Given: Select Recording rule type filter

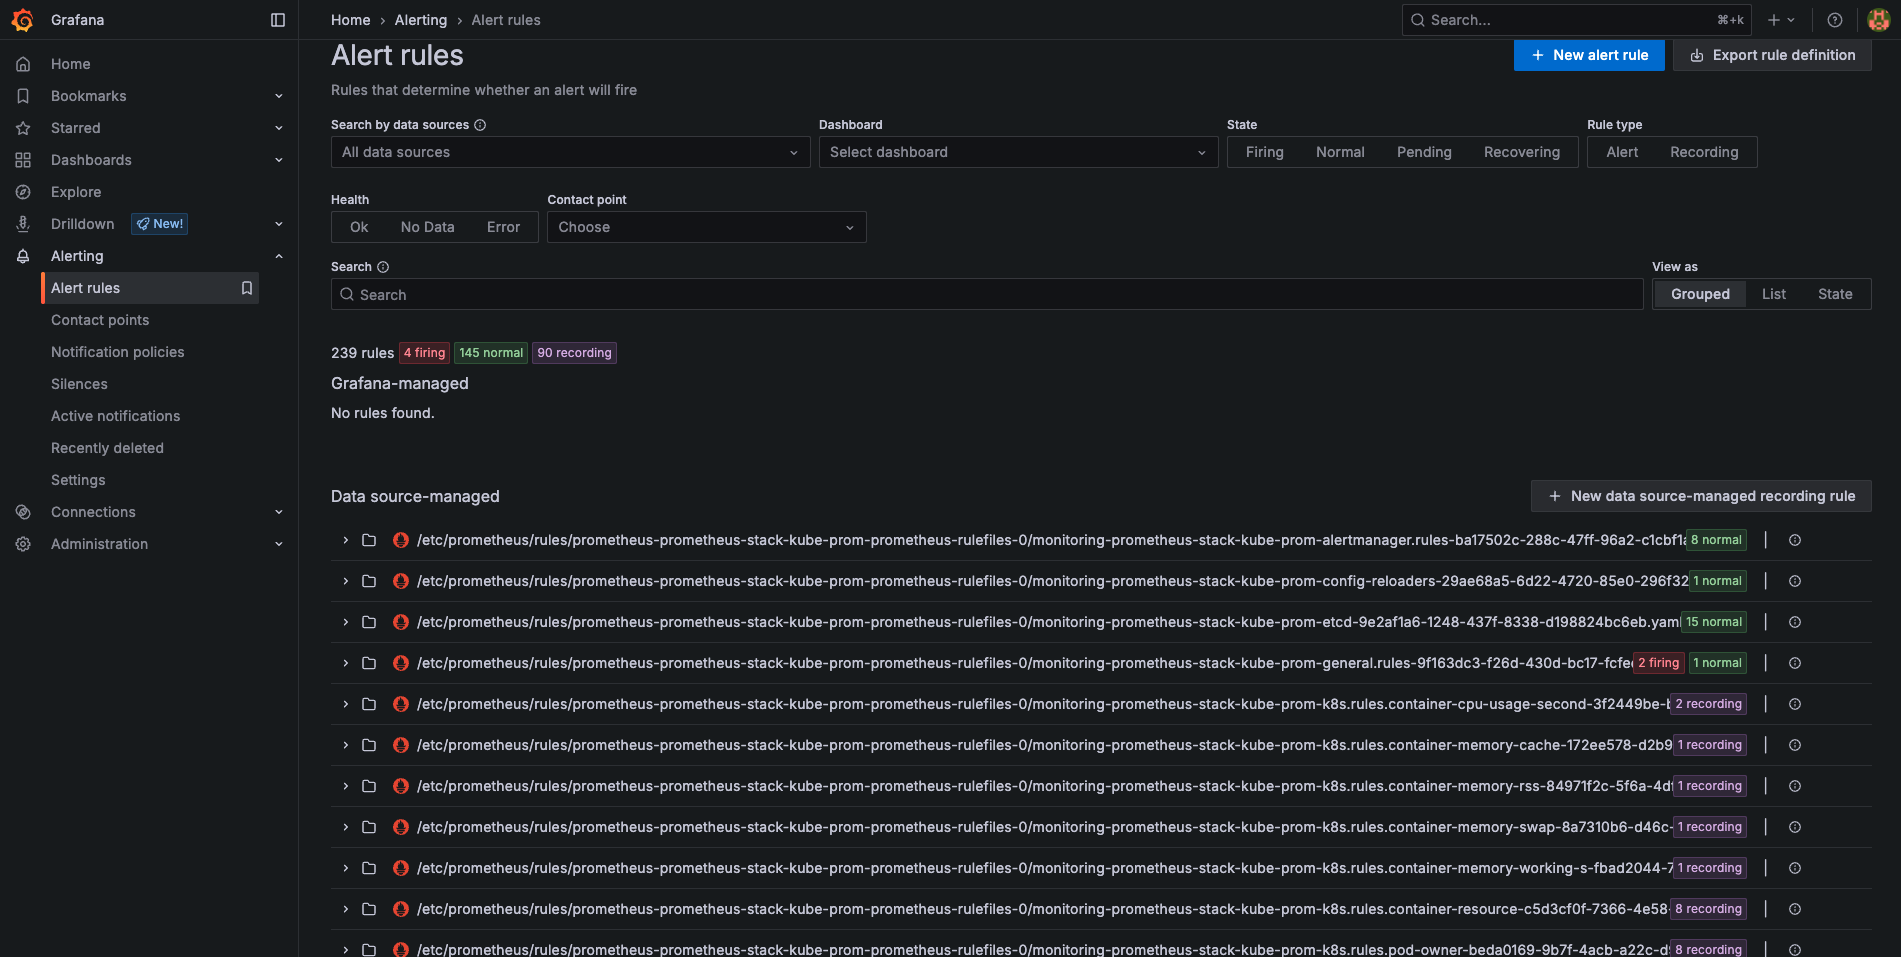Looking at the screenshot, I should coord(1704,152).
